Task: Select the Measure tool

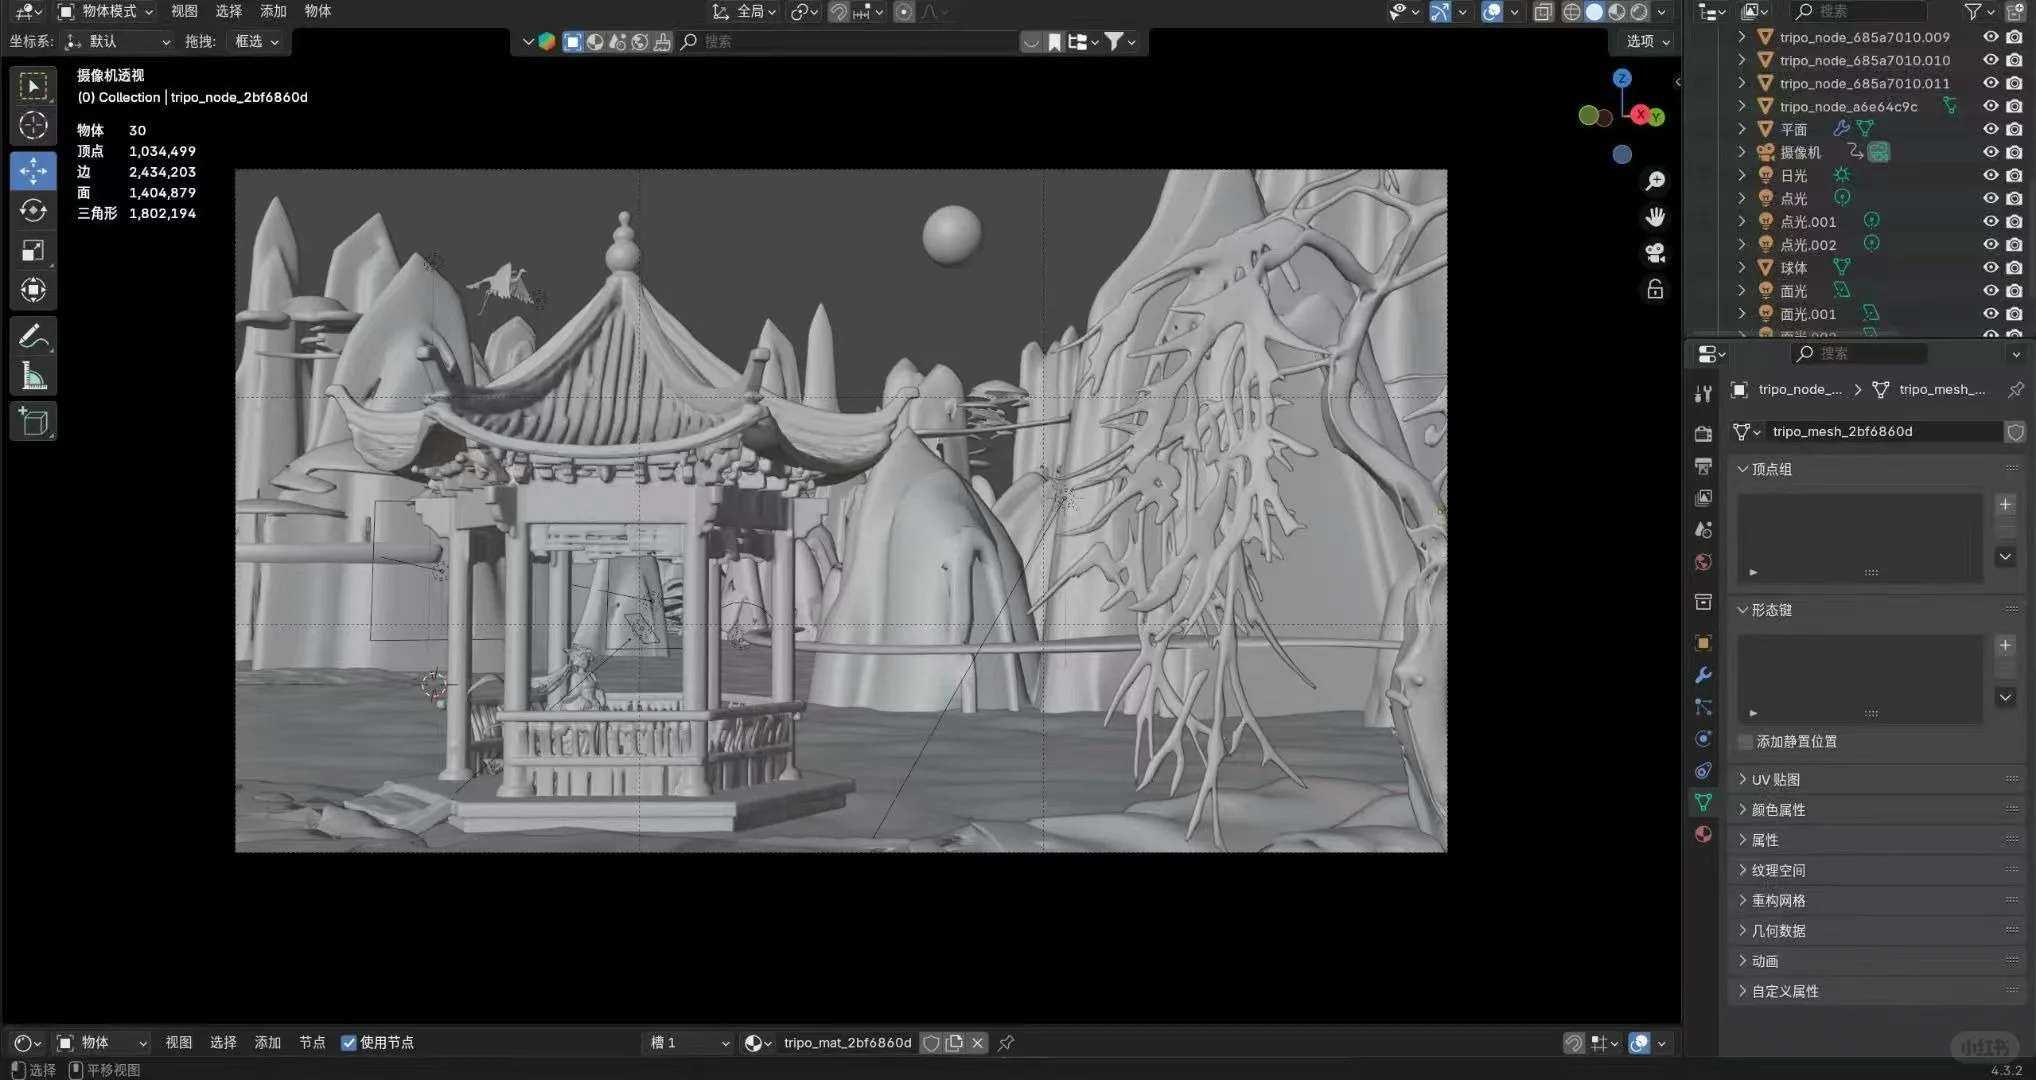Action: [x=33, y=377]
